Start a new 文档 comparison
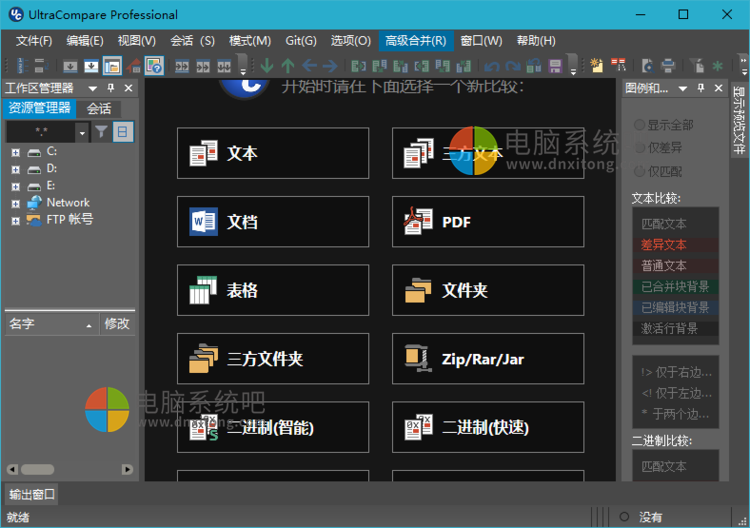This screenshot has height=528, width=750. [x=273, y=221]
